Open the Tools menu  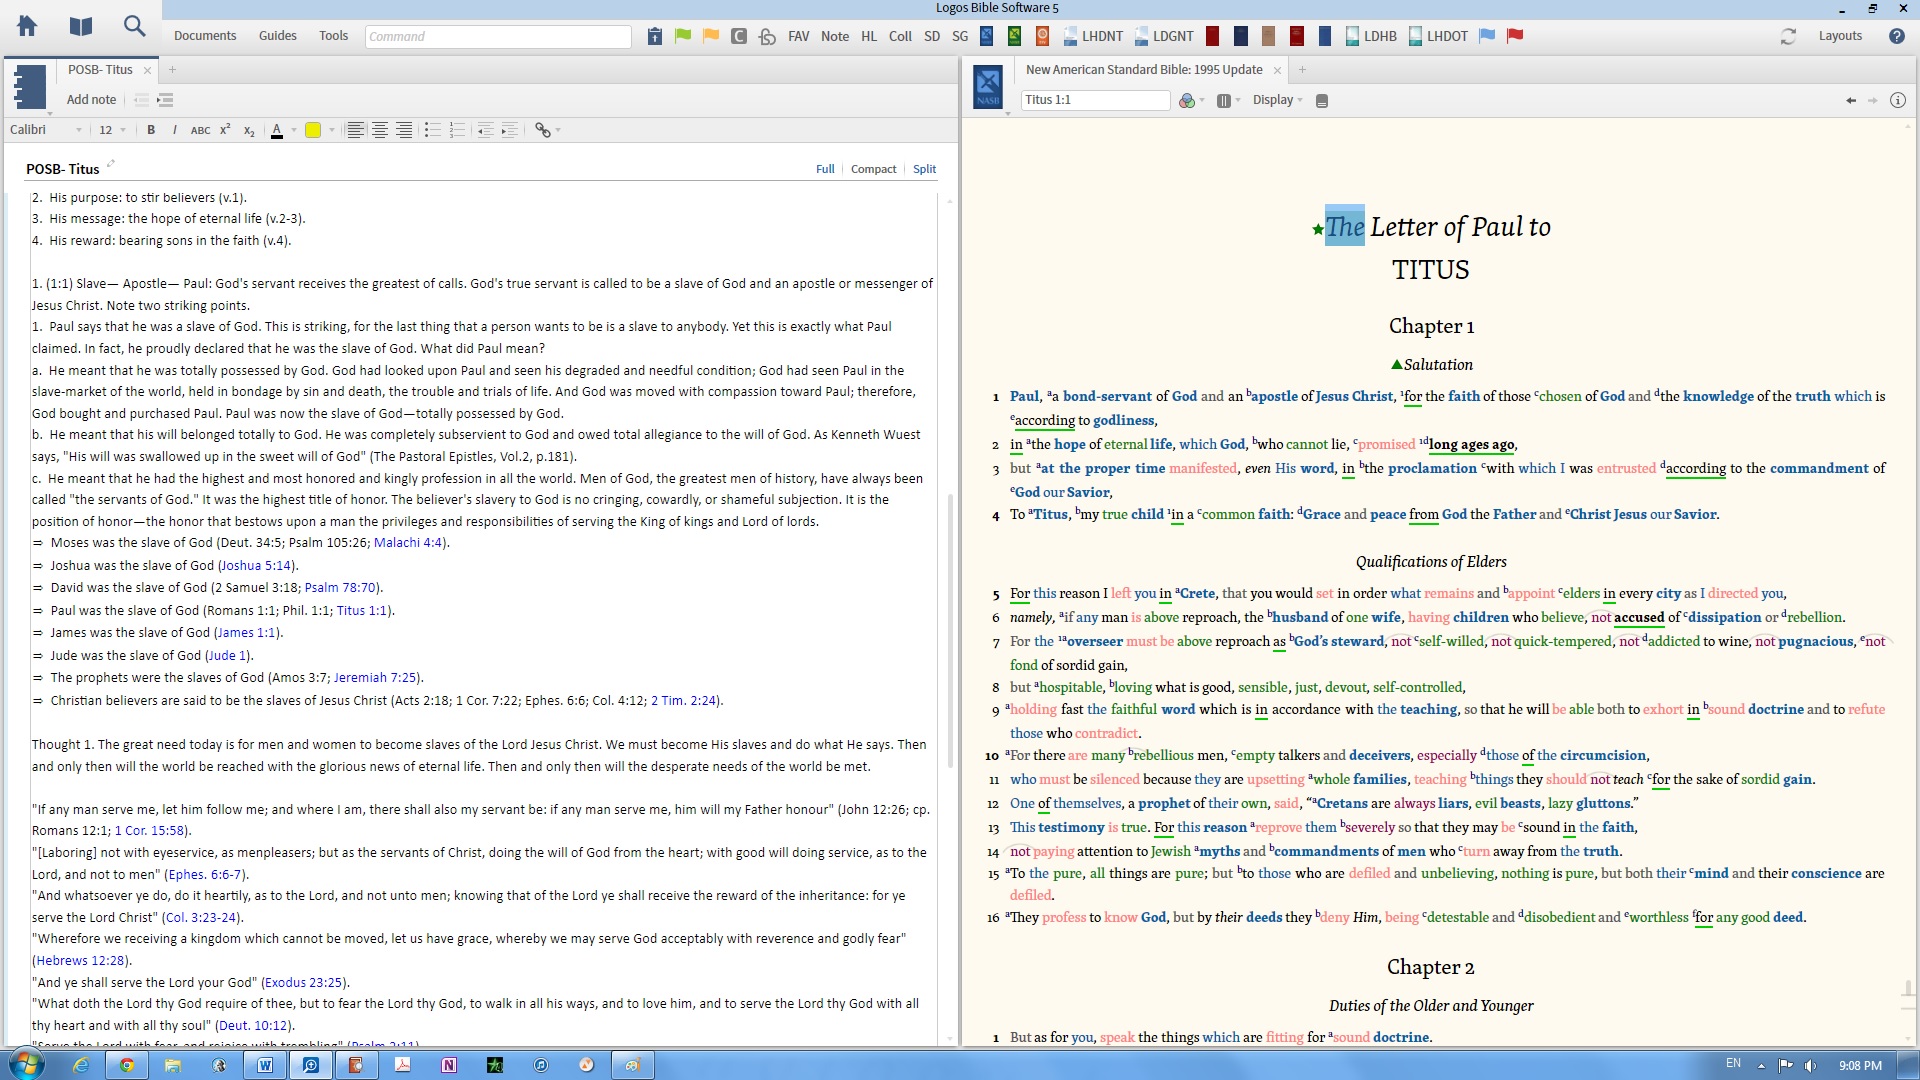[333, 36]
